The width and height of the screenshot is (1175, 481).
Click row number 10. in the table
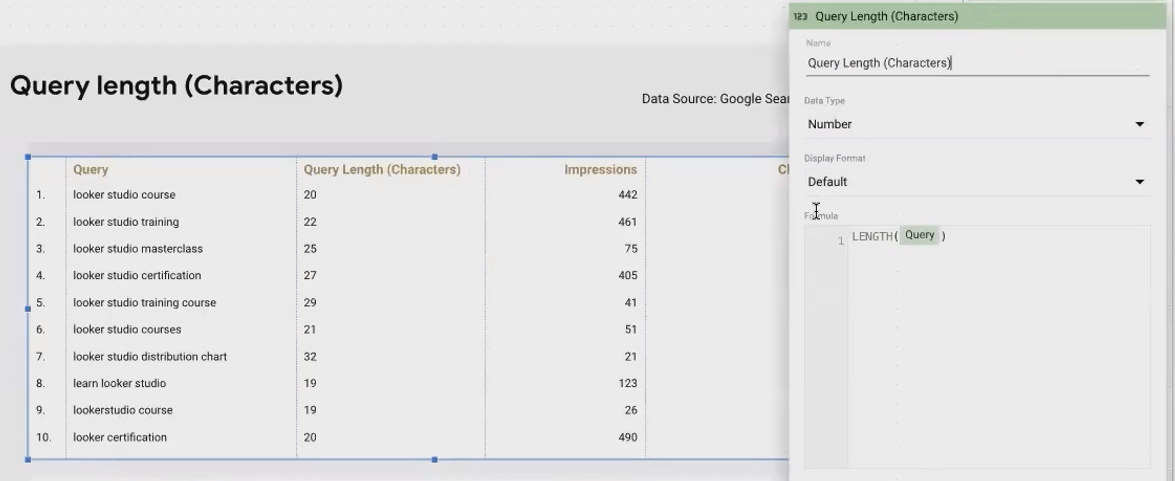click(x=43, y=438)
